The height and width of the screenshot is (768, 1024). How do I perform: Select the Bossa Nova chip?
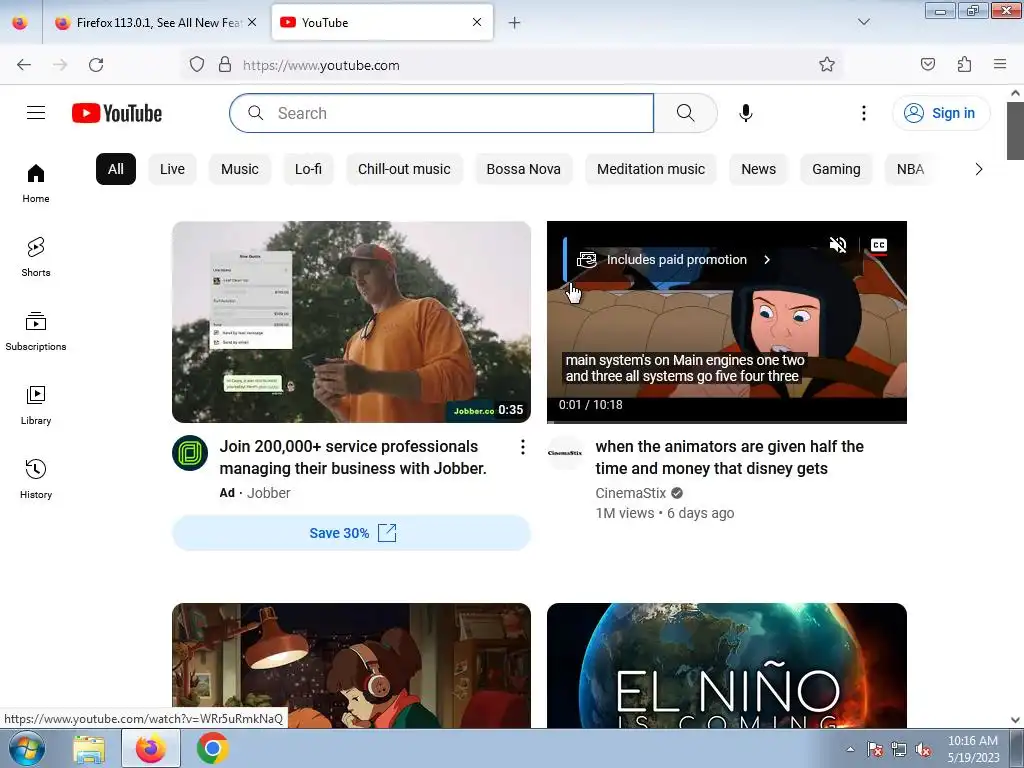tap(524, 169)
